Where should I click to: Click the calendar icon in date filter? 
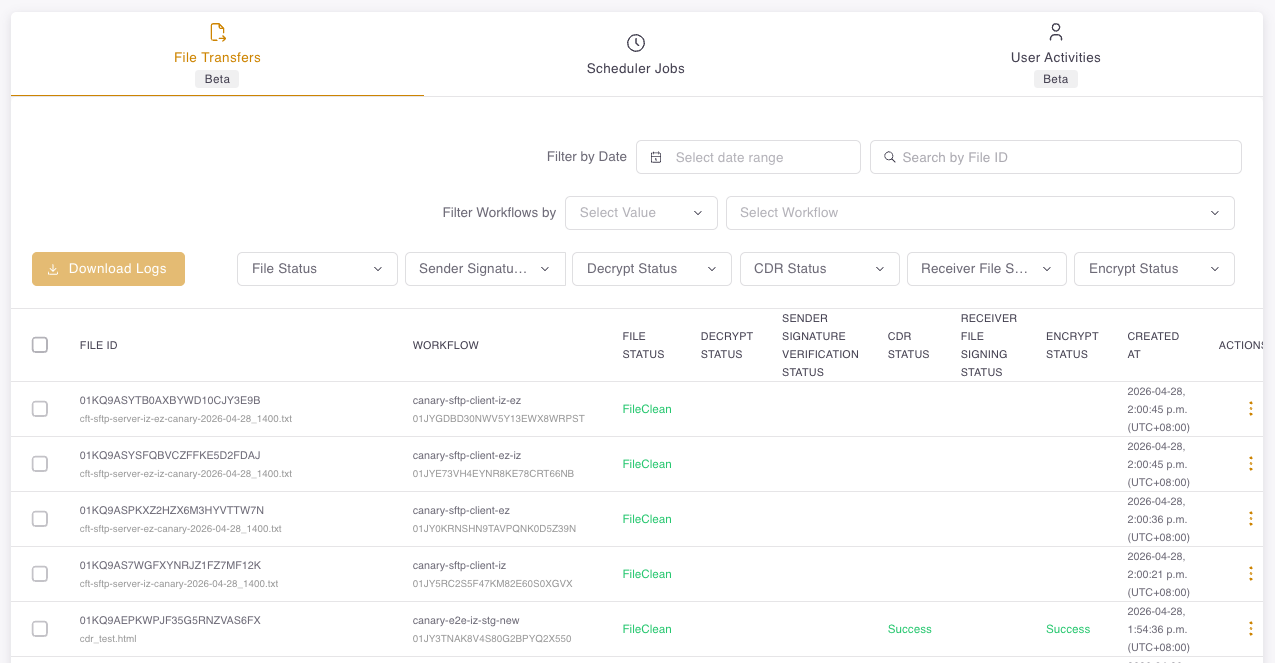point(657,157)
